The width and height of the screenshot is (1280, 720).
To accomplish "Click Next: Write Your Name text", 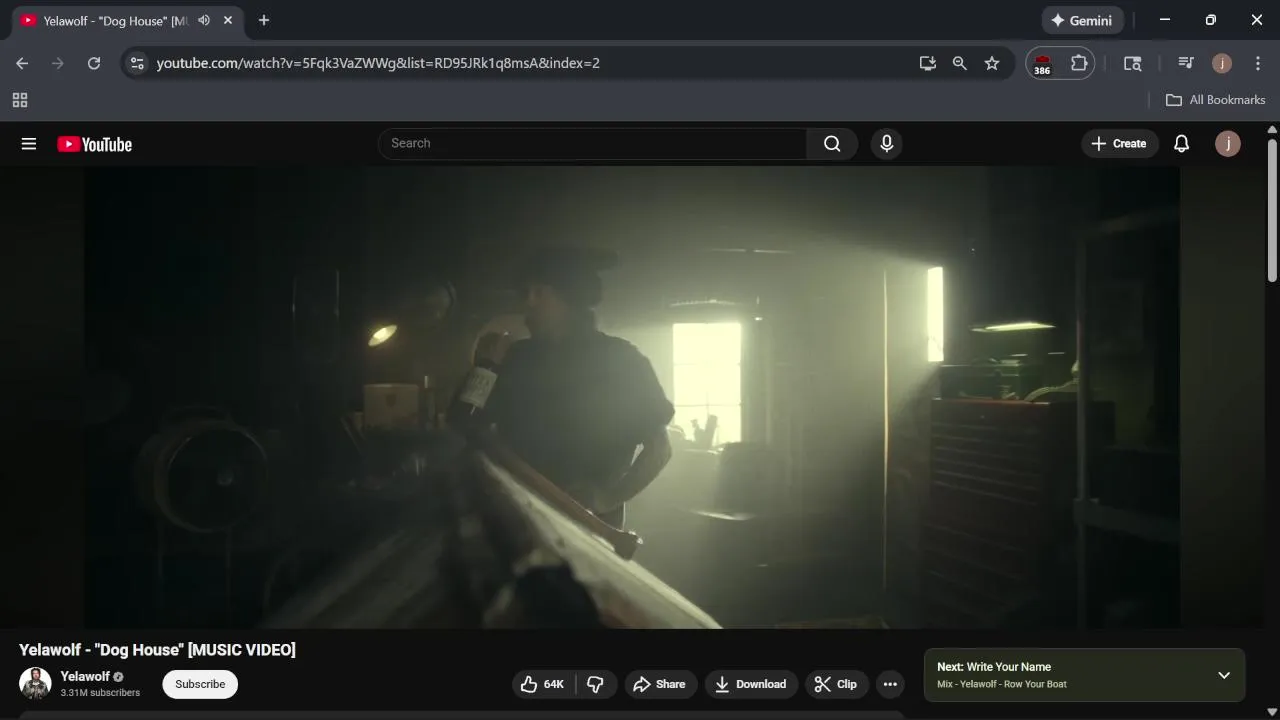I will coord(994,667).
